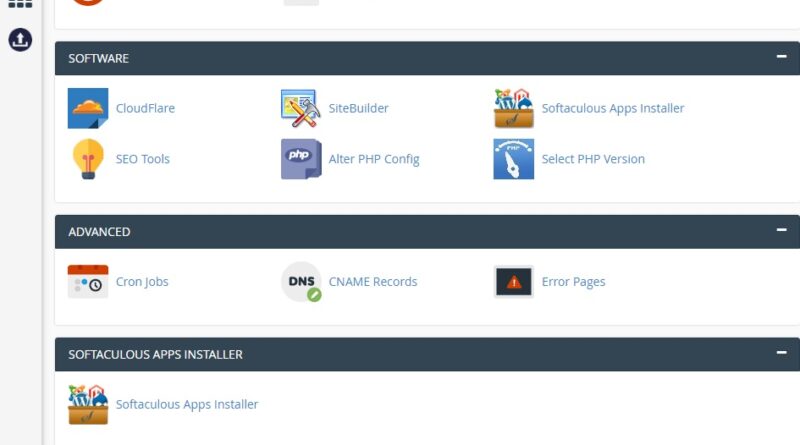
Task: Click the sidebar grid icon
Action: coord(20,3)
